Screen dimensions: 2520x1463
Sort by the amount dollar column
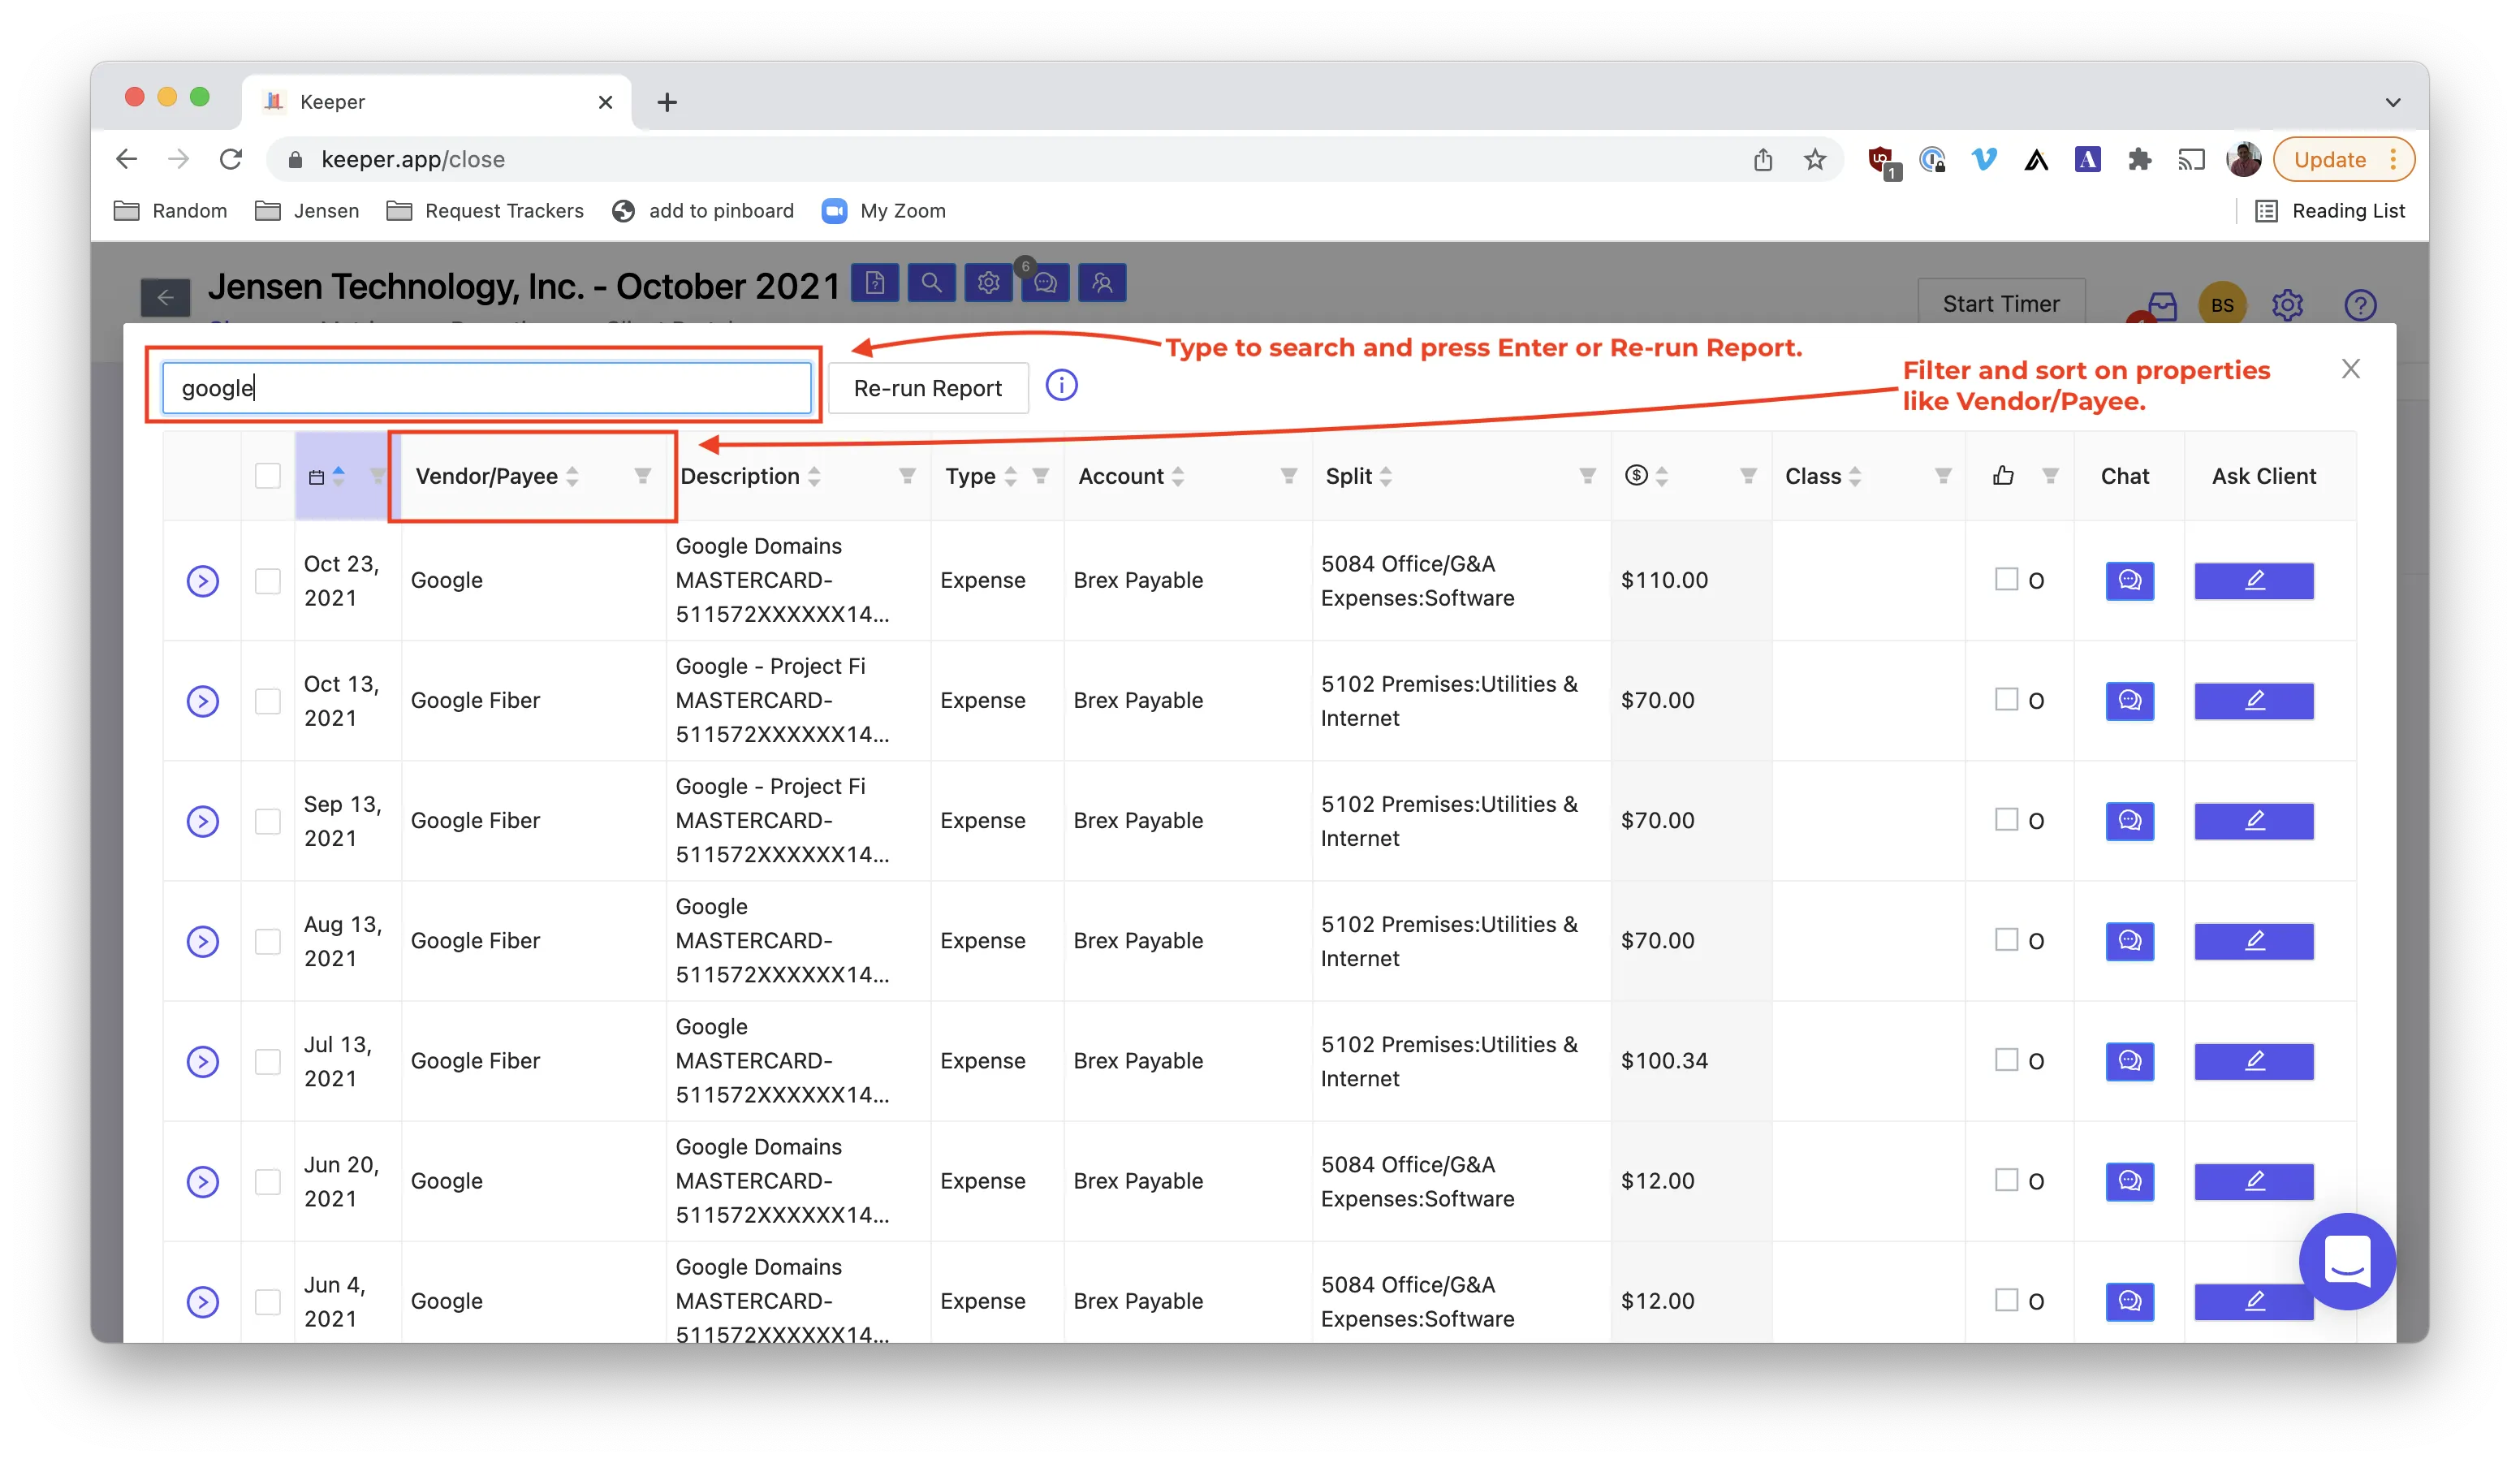point(1661,477)
